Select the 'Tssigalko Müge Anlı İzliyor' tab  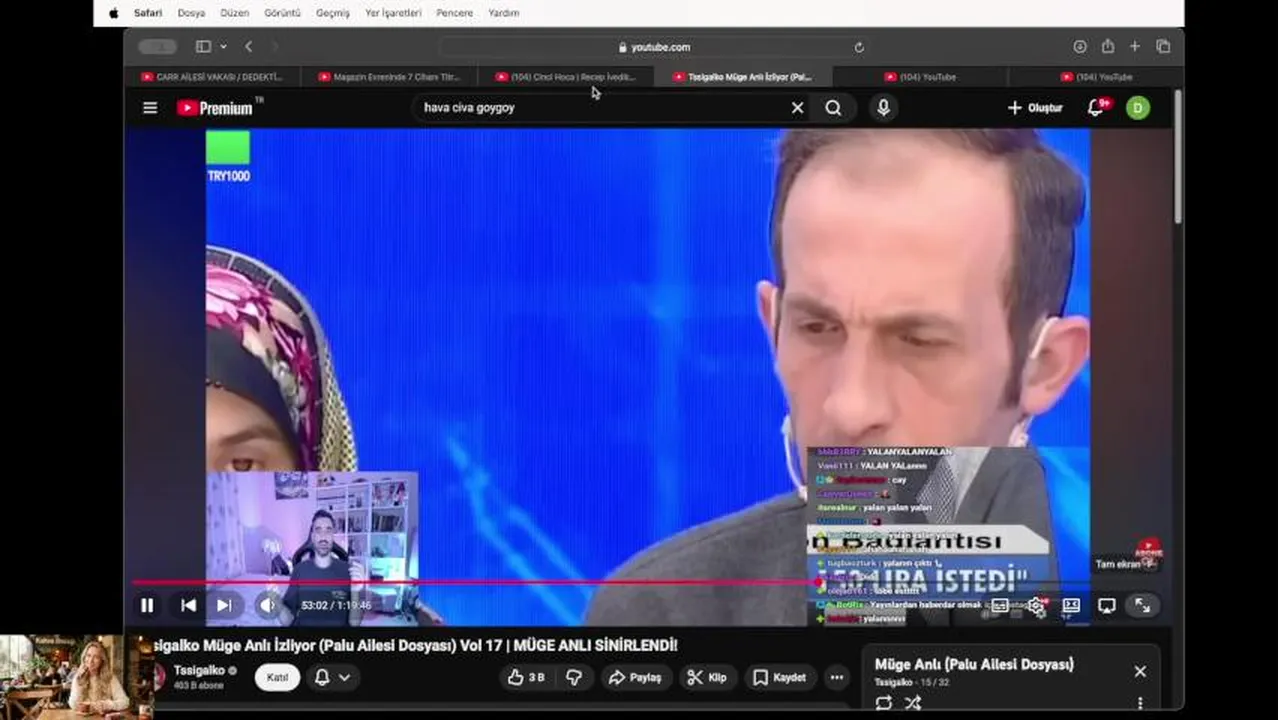743,77
